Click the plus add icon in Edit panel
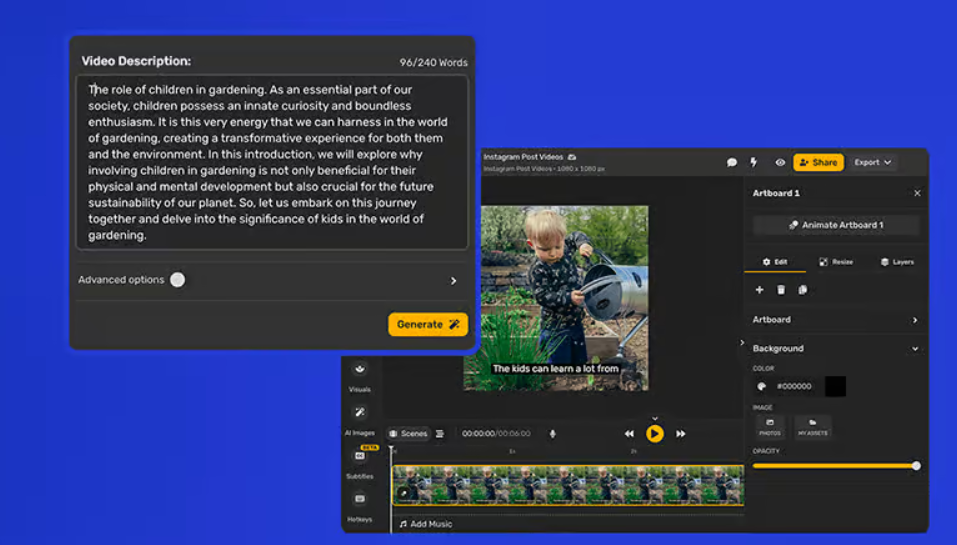The width and height of the screenshot is (957, 545). (759, 290)
